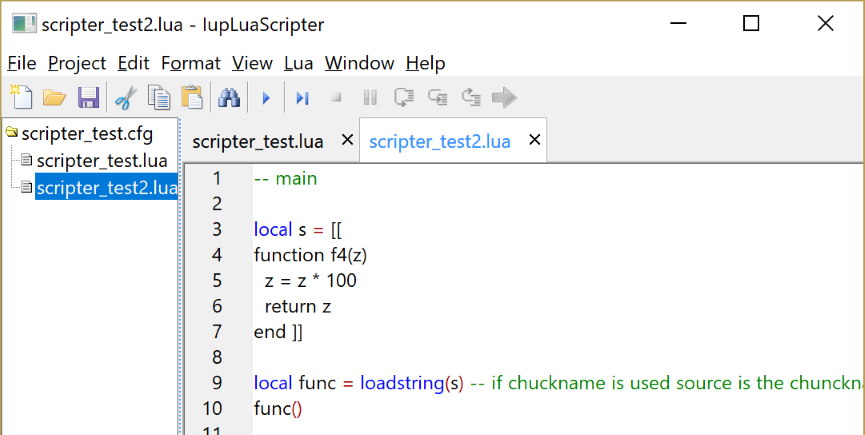
Task: Close the scripter_test2.lua tab
Action: tap(535, 140)
